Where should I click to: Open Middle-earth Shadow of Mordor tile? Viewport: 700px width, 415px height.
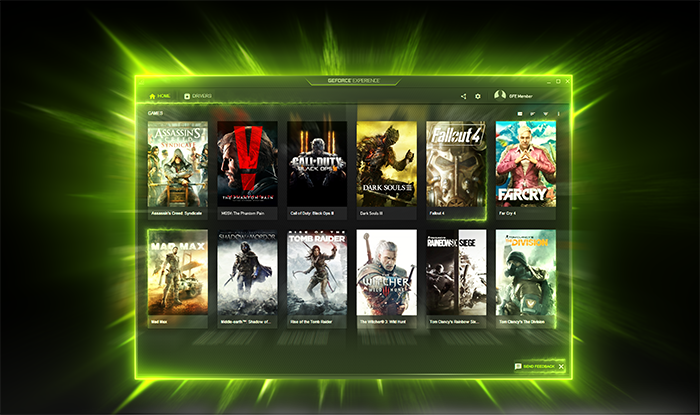[x=247, y=278]
